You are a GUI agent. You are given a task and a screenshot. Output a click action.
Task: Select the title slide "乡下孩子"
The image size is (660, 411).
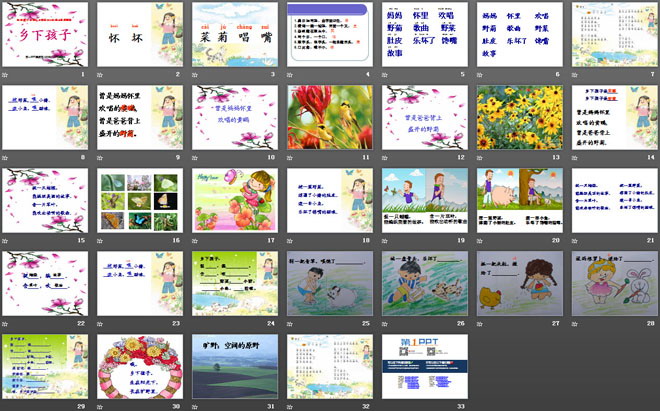(45, 34)
